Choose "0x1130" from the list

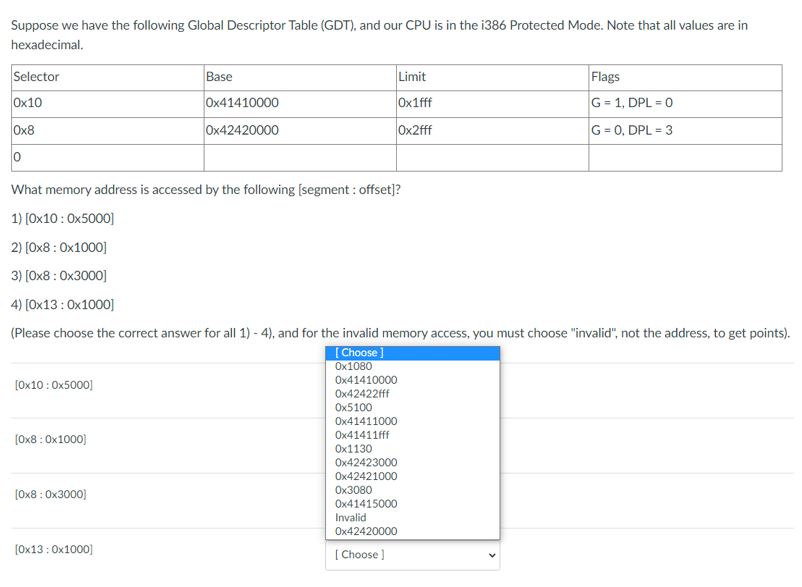coord(352,449)
